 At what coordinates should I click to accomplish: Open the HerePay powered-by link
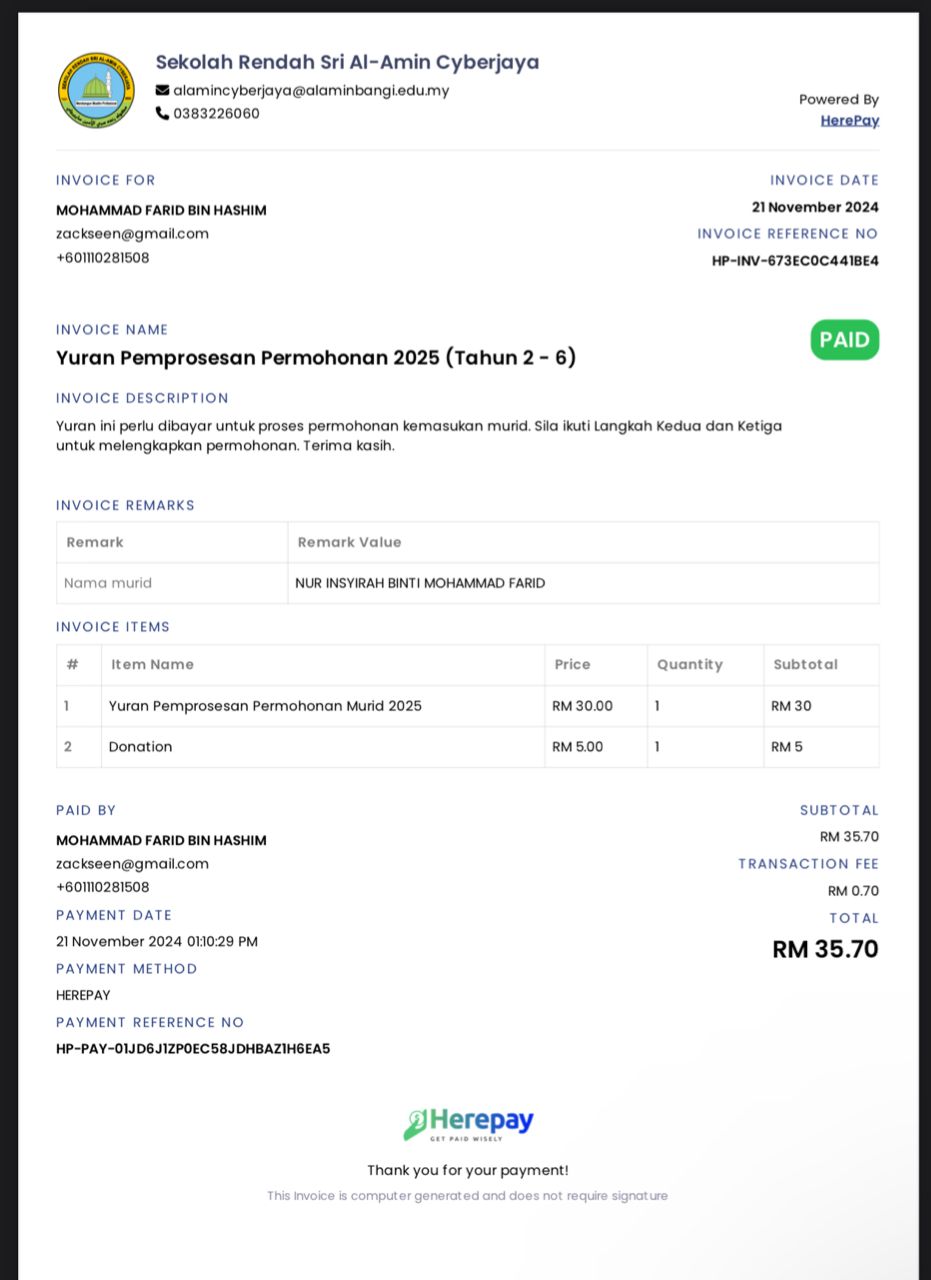pos(850,120)
